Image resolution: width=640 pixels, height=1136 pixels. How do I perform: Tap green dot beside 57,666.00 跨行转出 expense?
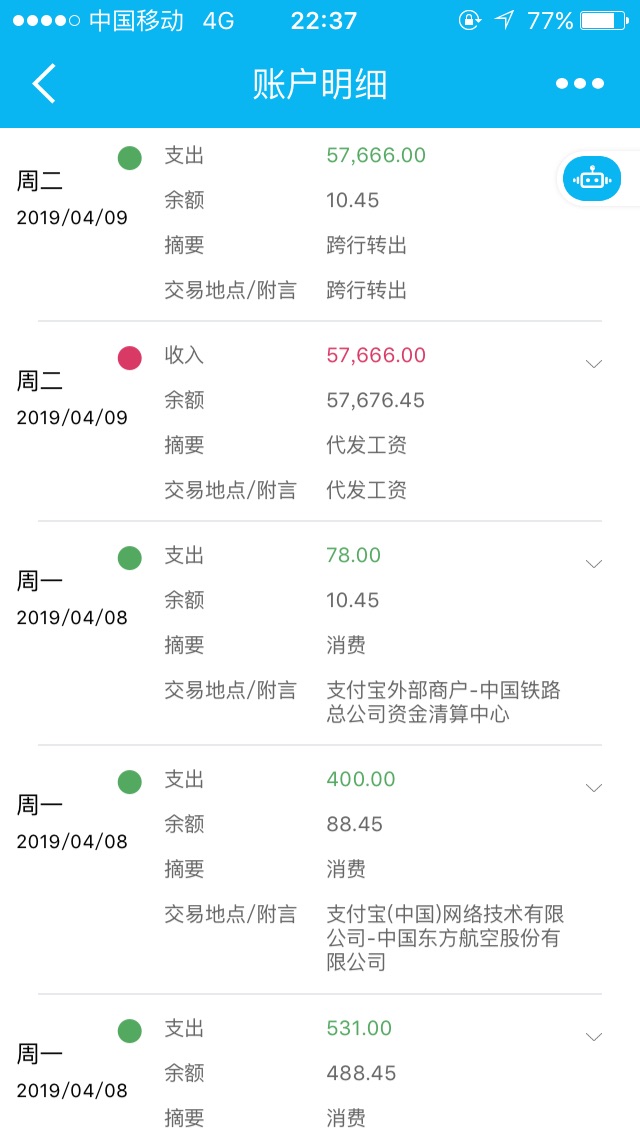pyautogui.click(x=130, y=157)
